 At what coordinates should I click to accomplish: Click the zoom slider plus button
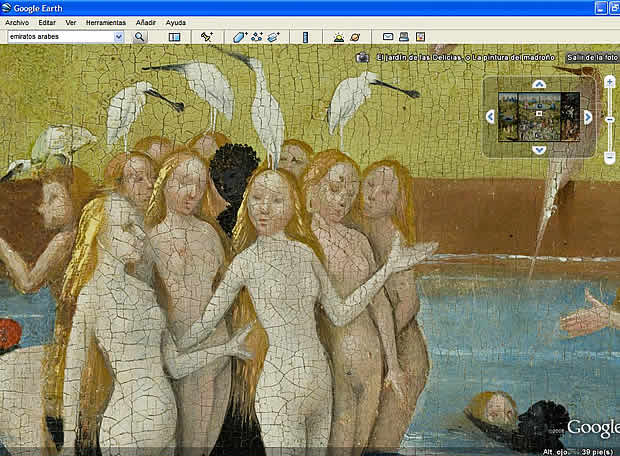point(610,81)
